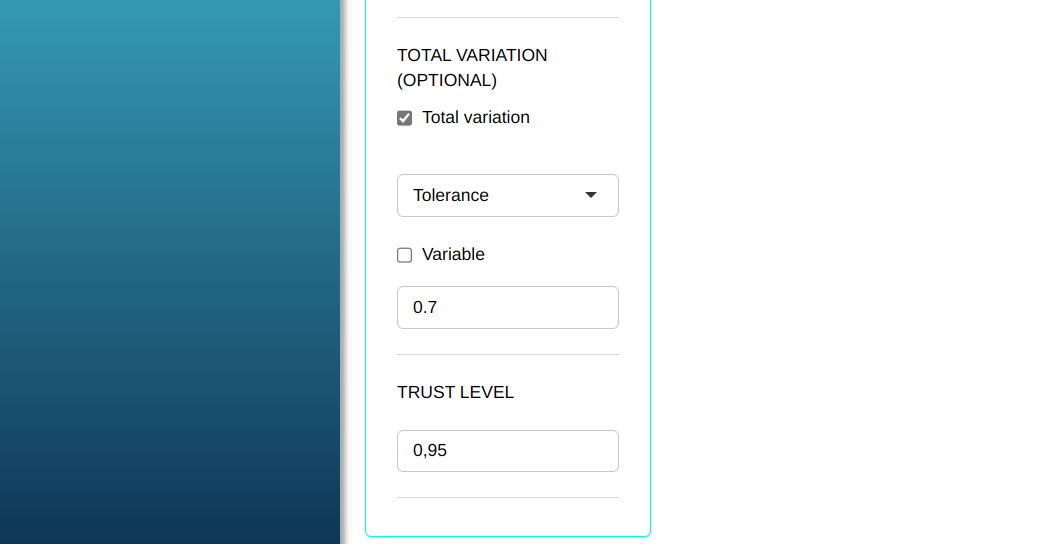Enable the Variable checkbox
The height and width of the screenshot is (544, 1056).
point(405,255)
